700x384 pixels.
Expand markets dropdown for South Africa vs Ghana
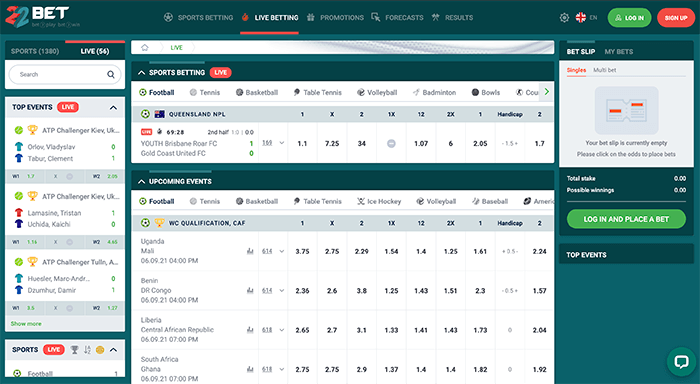click(282, 369)
